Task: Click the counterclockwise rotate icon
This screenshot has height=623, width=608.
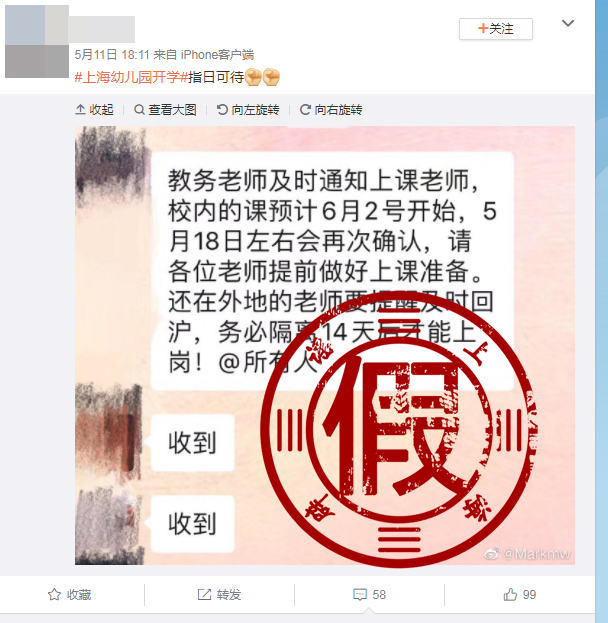Action: pos(222,109)
